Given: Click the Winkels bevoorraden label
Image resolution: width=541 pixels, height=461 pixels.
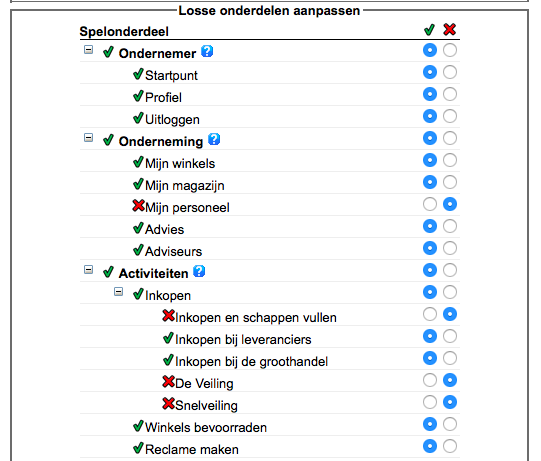Looking at the screenshot, I should (x=206, y=428).
